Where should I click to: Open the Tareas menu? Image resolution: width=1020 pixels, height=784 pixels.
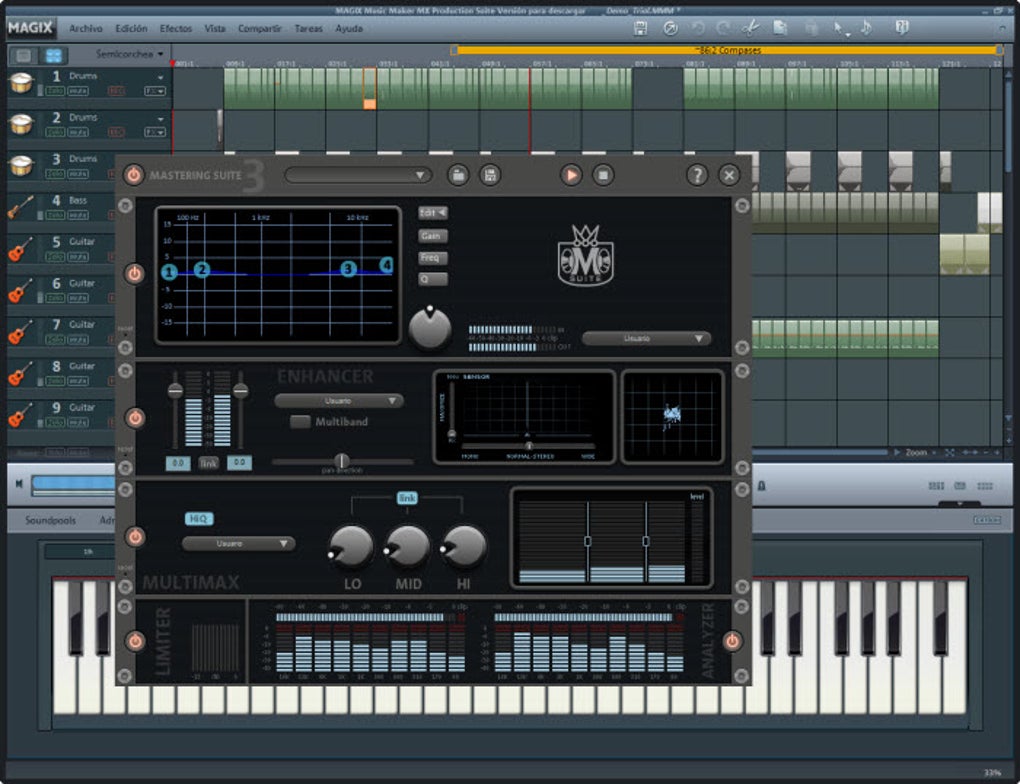308,29
